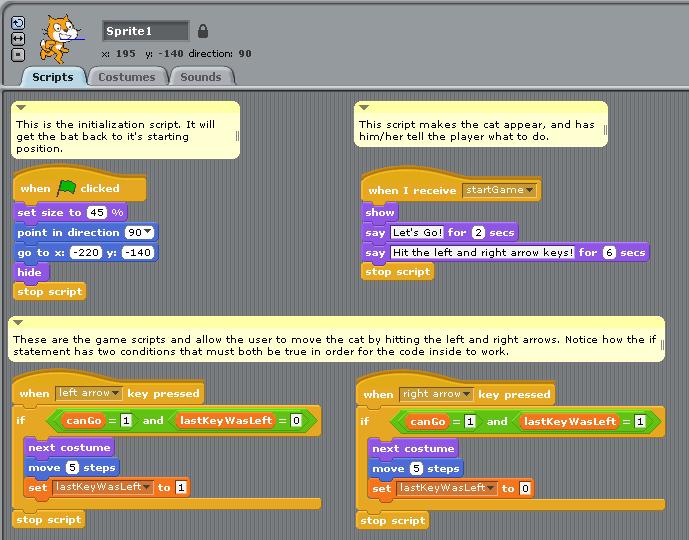689x540 pixels.
Task: Open the Sounds tab
Action: pyautogui.click(x=201, y=77)
